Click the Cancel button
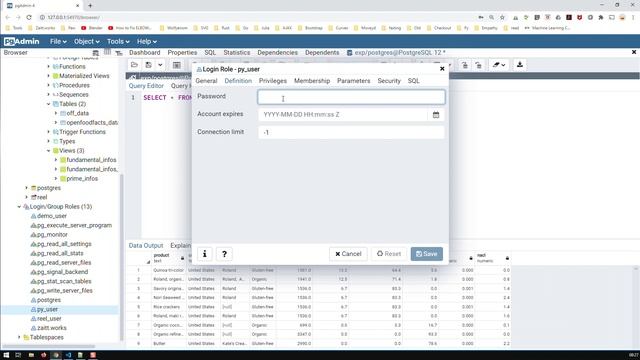The image size is (640, 360). (x=348, y=254)
